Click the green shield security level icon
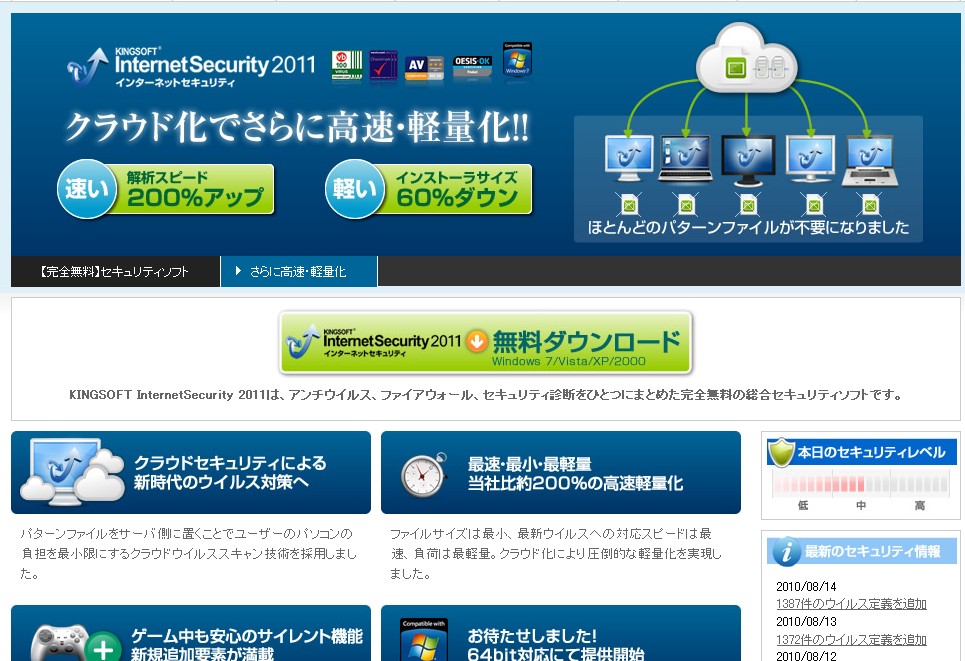 [x=781, y=453]
